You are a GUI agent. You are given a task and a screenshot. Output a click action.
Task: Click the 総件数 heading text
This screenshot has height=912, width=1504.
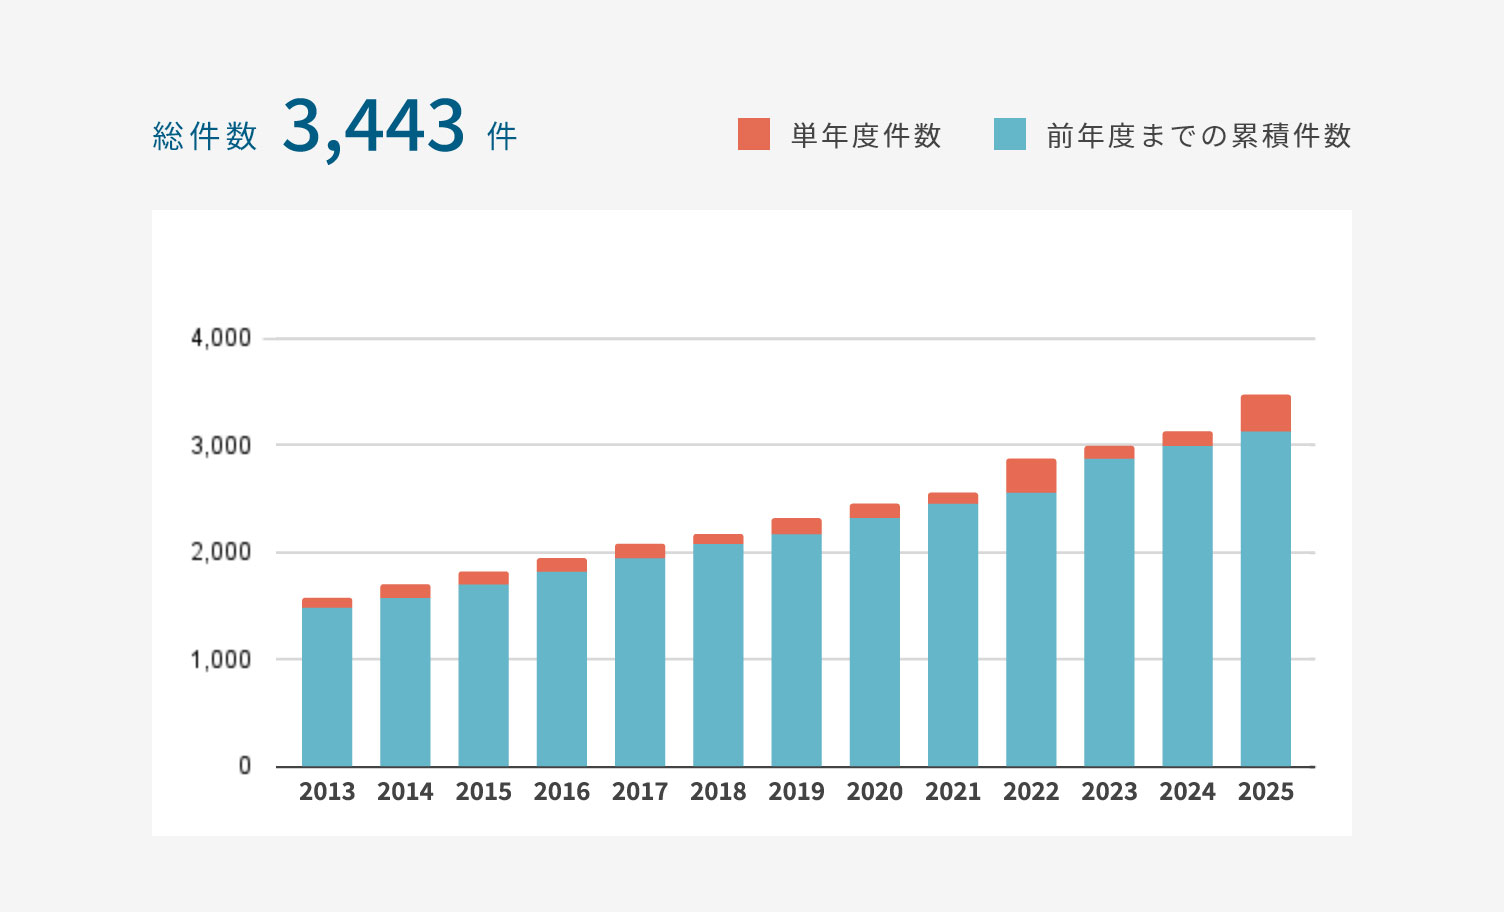(x=205, y=136)
